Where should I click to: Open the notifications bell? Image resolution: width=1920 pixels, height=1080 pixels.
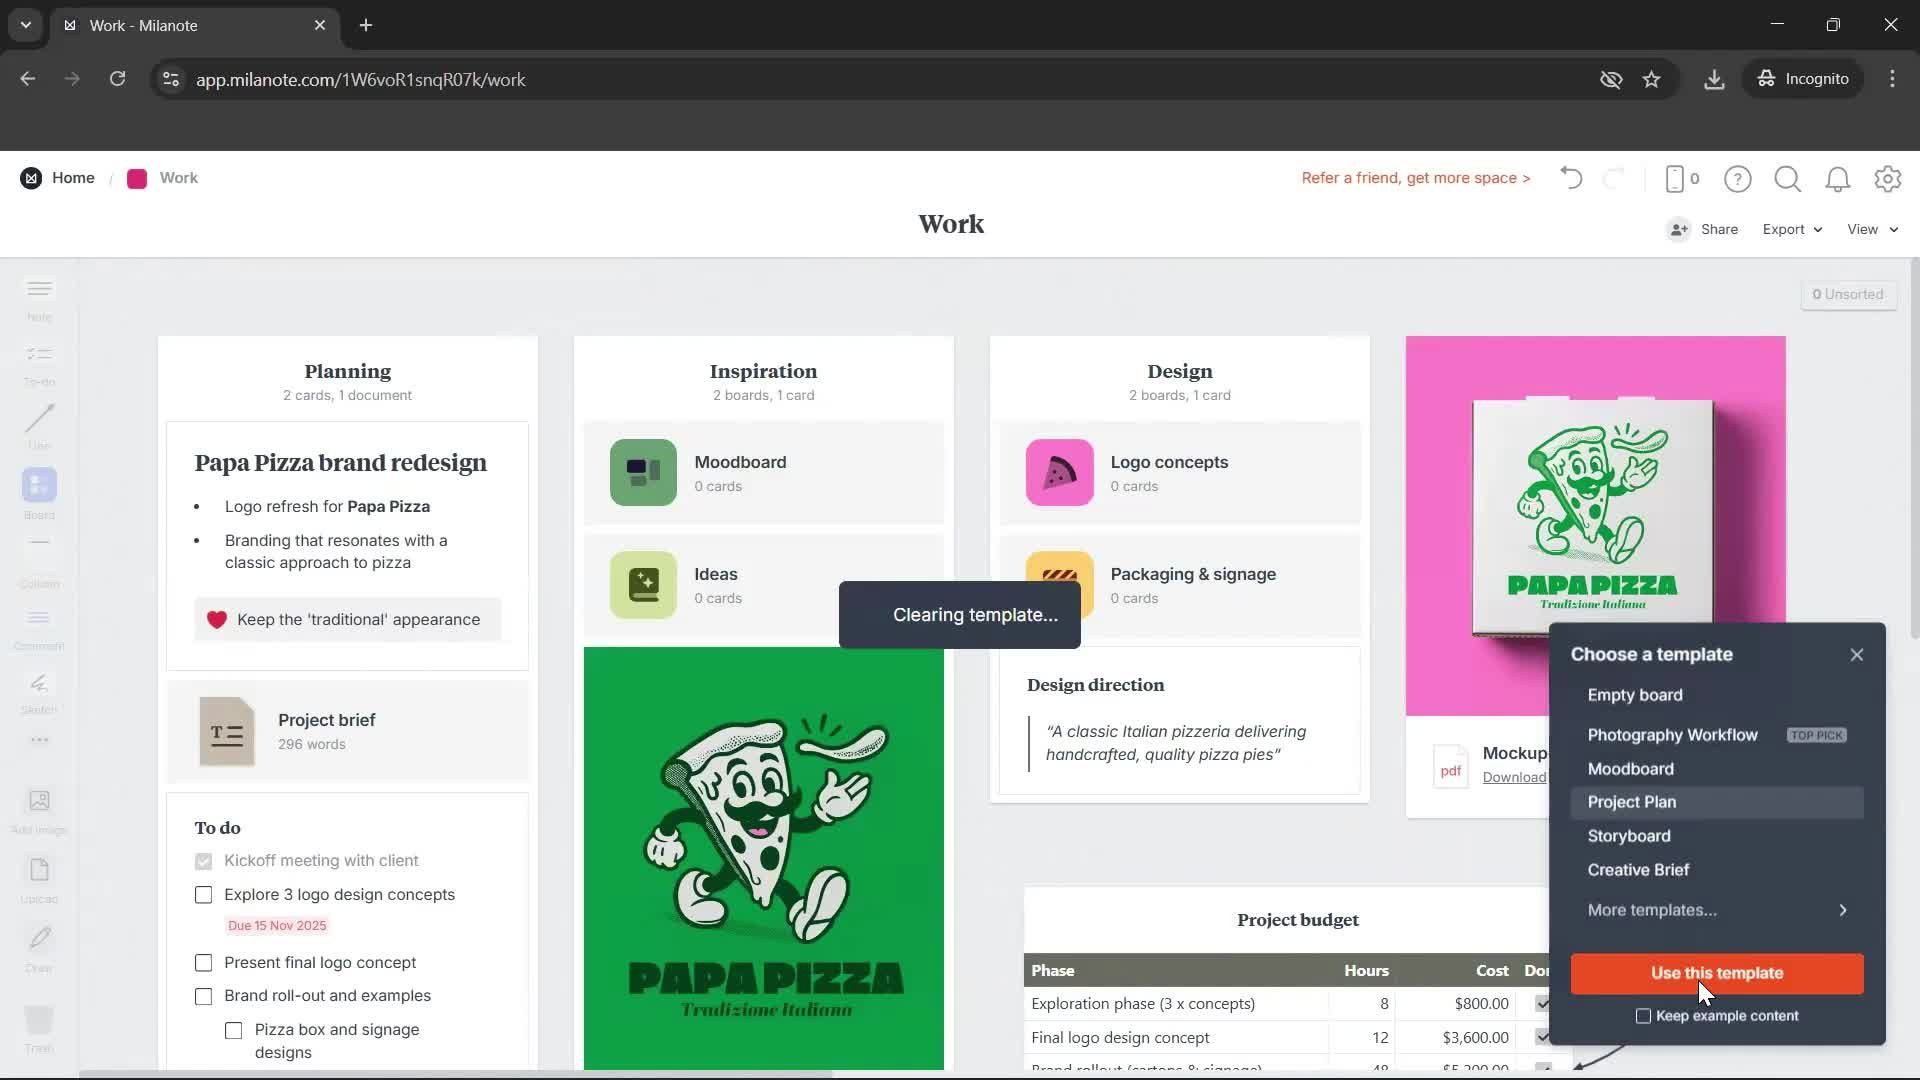tap(1838, 179)
